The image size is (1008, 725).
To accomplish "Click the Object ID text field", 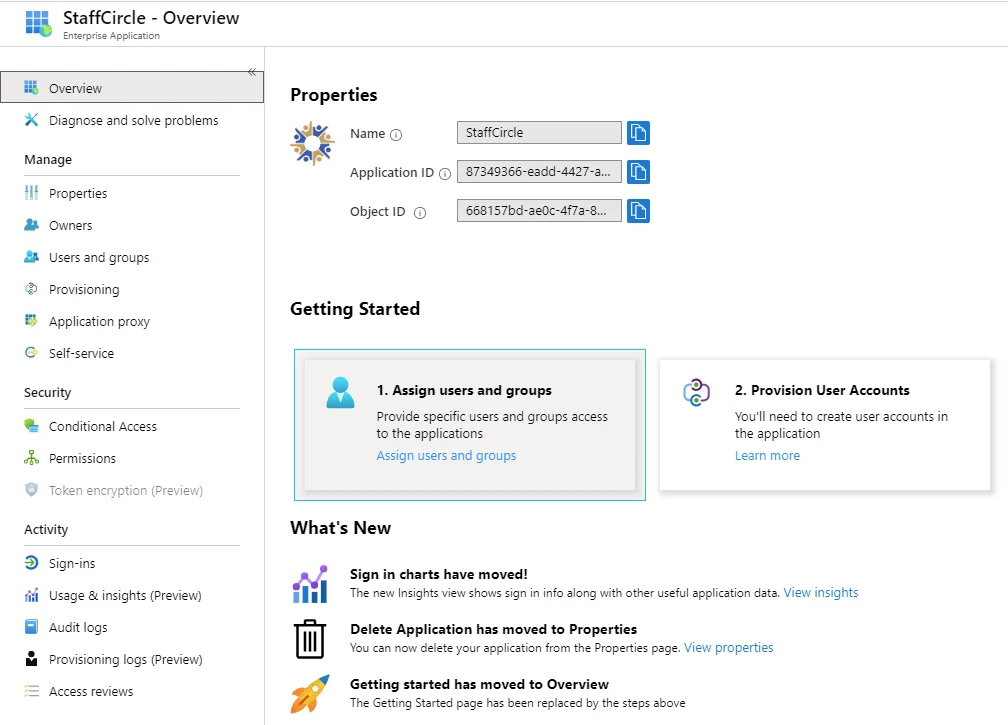I will (539, 210).
